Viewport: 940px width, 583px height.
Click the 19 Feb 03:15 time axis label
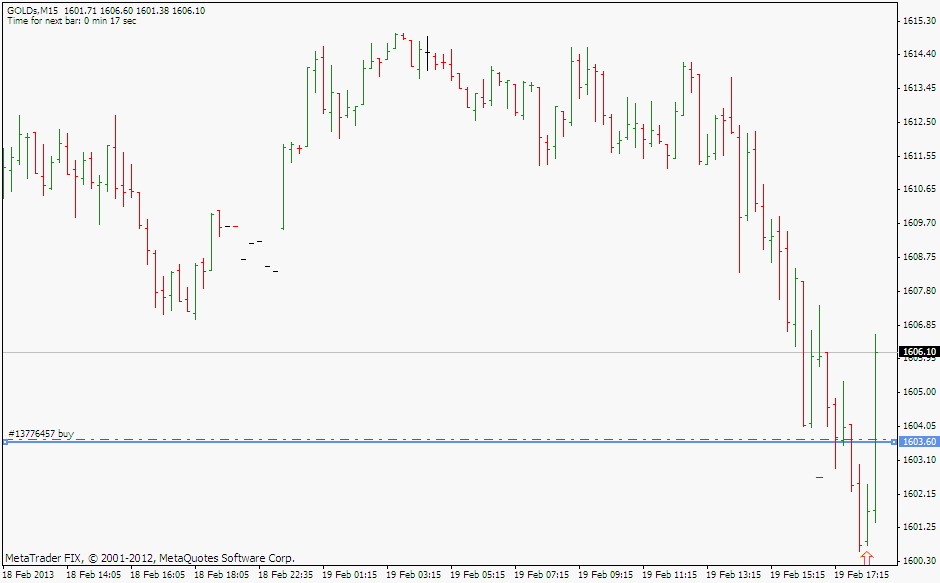click(413, 575)
